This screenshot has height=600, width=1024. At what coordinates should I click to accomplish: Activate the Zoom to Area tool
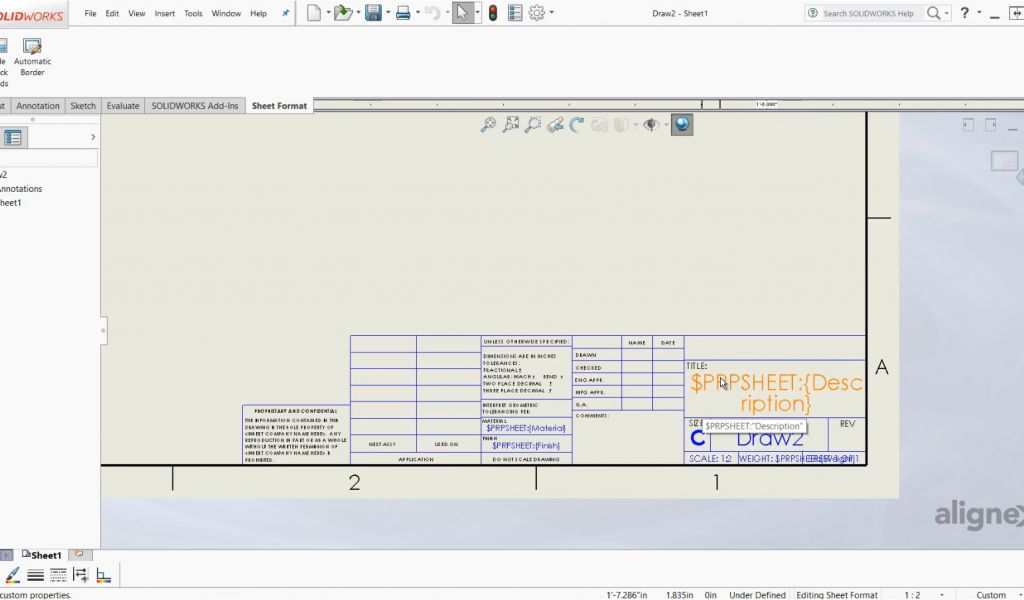point(532,124)
